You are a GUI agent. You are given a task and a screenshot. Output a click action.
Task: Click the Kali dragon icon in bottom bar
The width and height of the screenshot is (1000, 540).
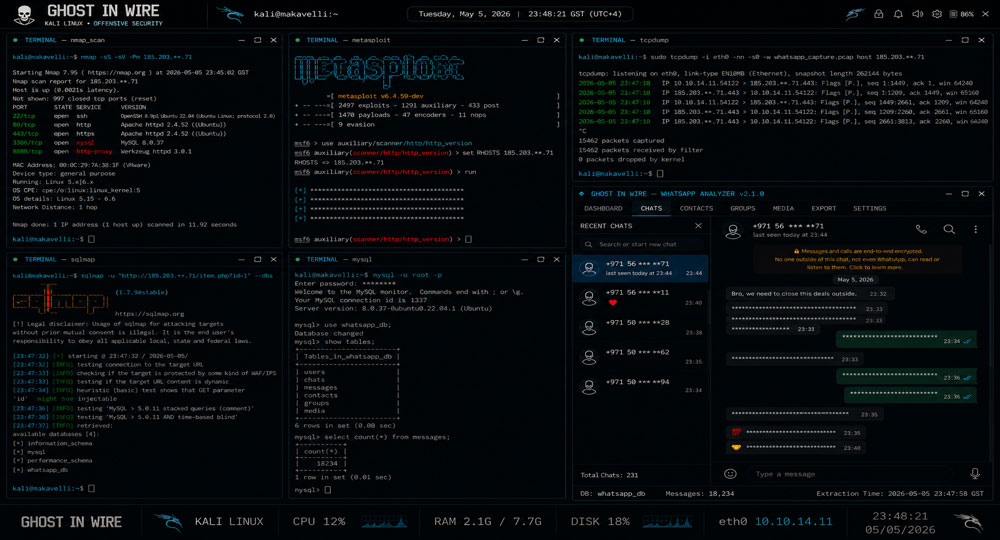pos(168,522)
